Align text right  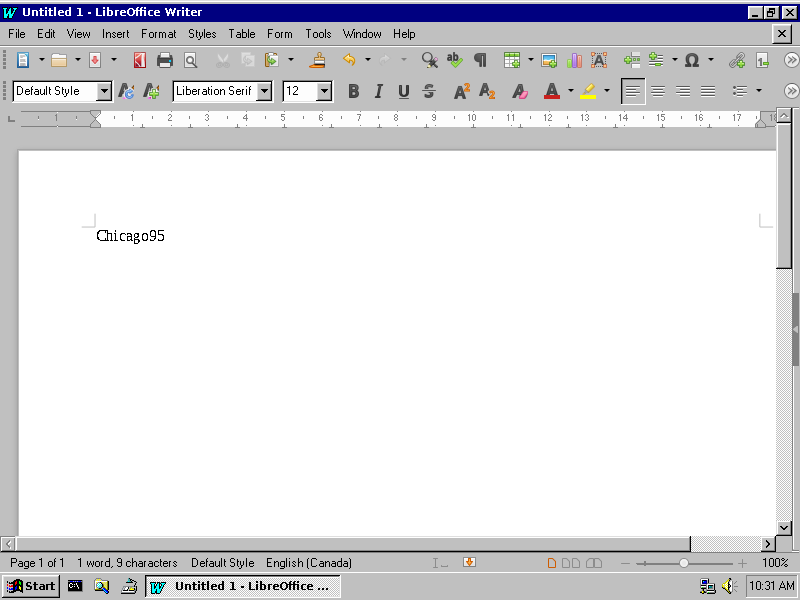683,91
